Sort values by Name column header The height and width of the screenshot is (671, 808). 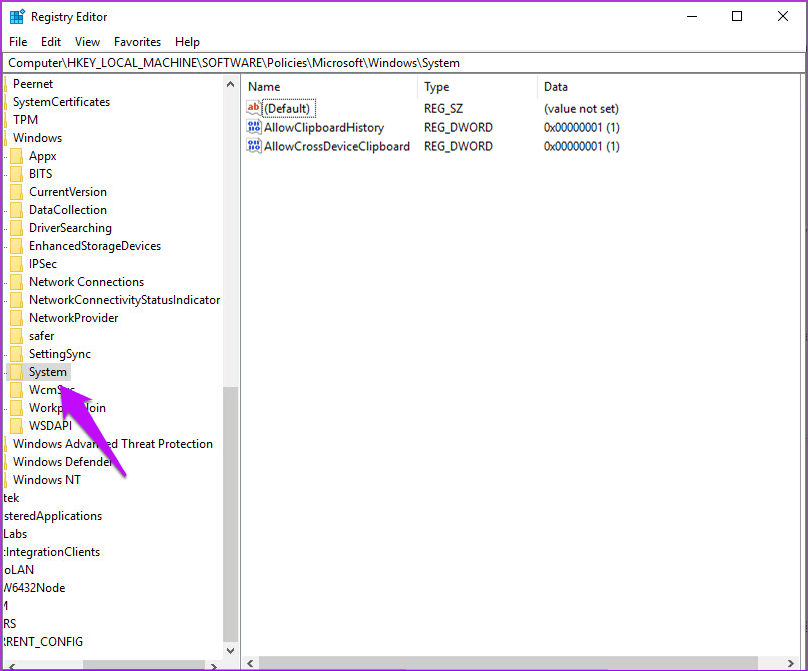click(330, 87)
